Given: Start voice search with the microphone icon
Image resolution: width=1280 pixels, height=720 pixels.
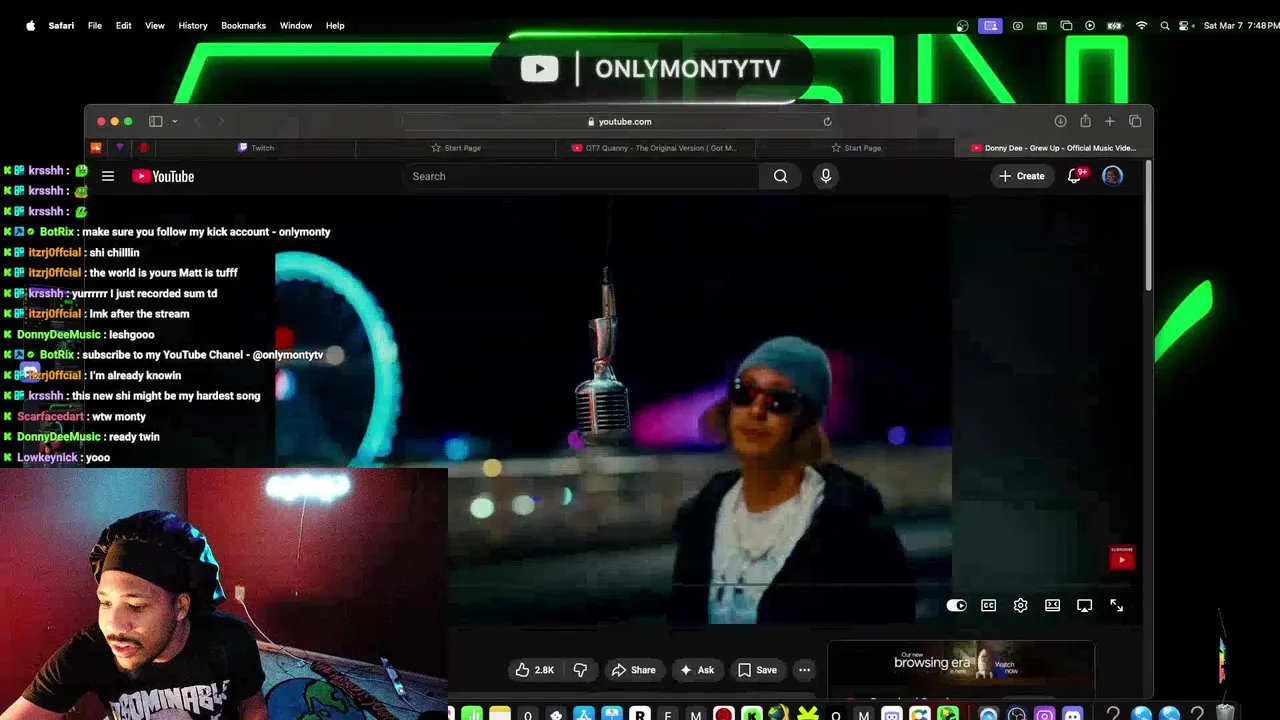Looking at the screenshot, I should pyautogui.click(x=825, y=176).
